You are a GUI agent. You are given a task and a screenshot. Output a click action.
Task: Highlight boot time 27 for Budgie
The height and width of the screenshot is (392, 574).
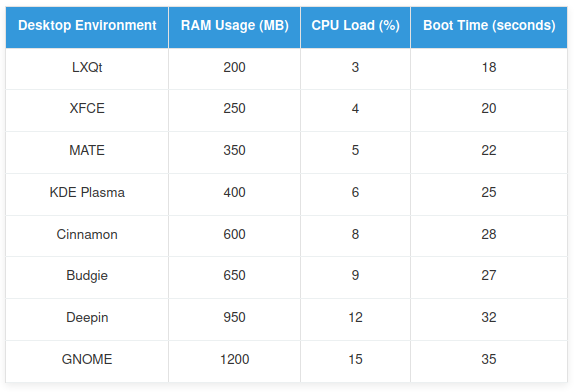tap(489, 276)
